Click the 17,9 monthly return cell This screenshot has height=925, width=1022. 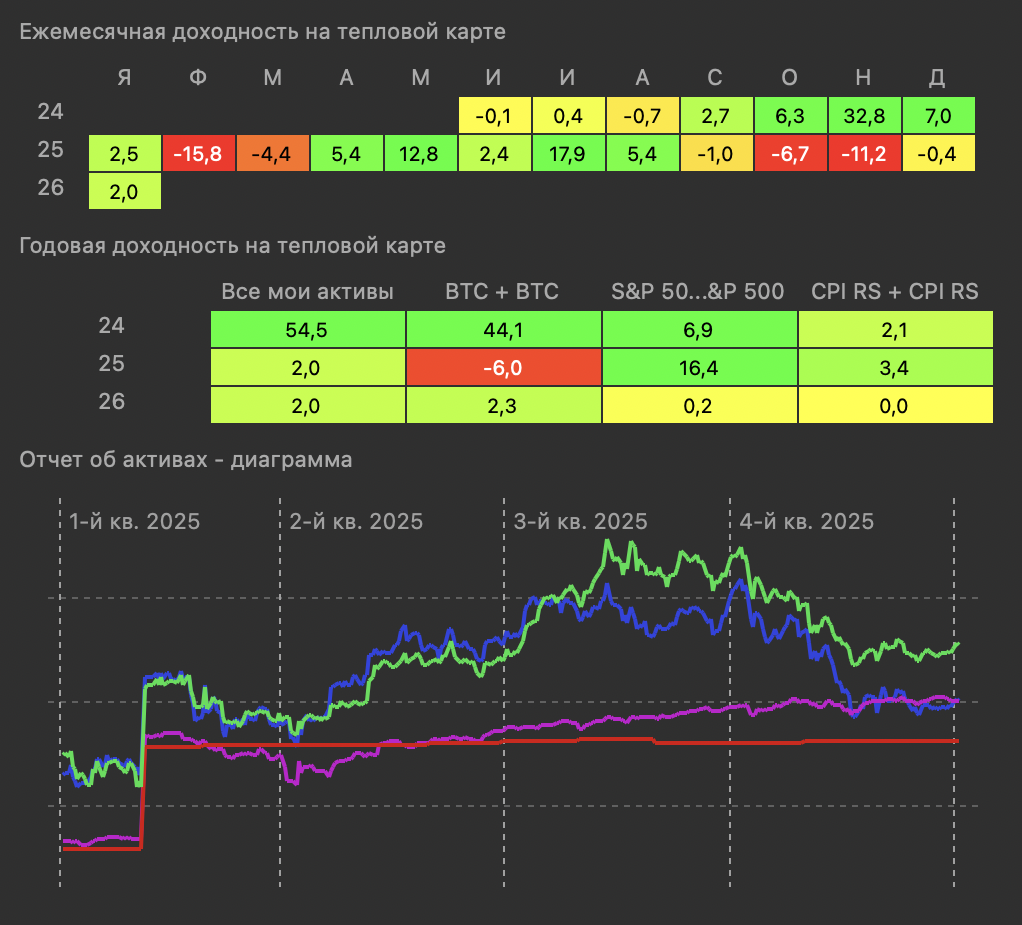click(568, 154)
